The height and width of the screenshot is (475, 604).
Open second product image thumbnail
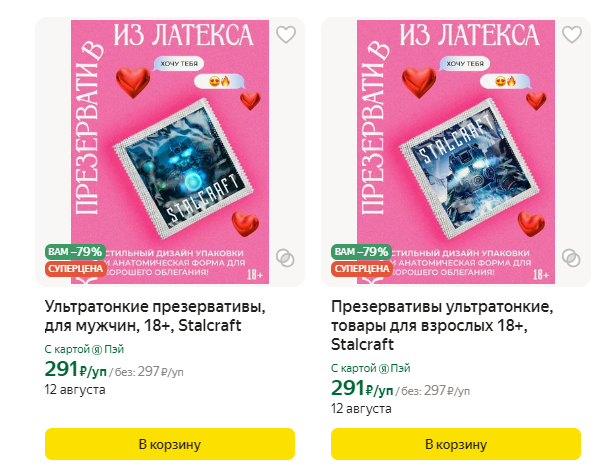456,152
